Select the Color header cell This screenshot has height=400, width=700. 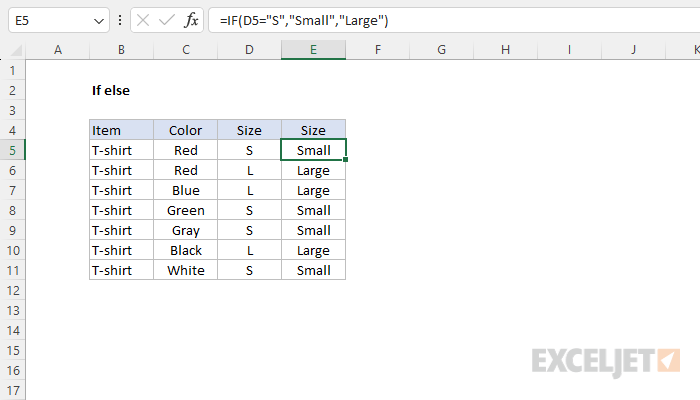[x=186, y=130]
